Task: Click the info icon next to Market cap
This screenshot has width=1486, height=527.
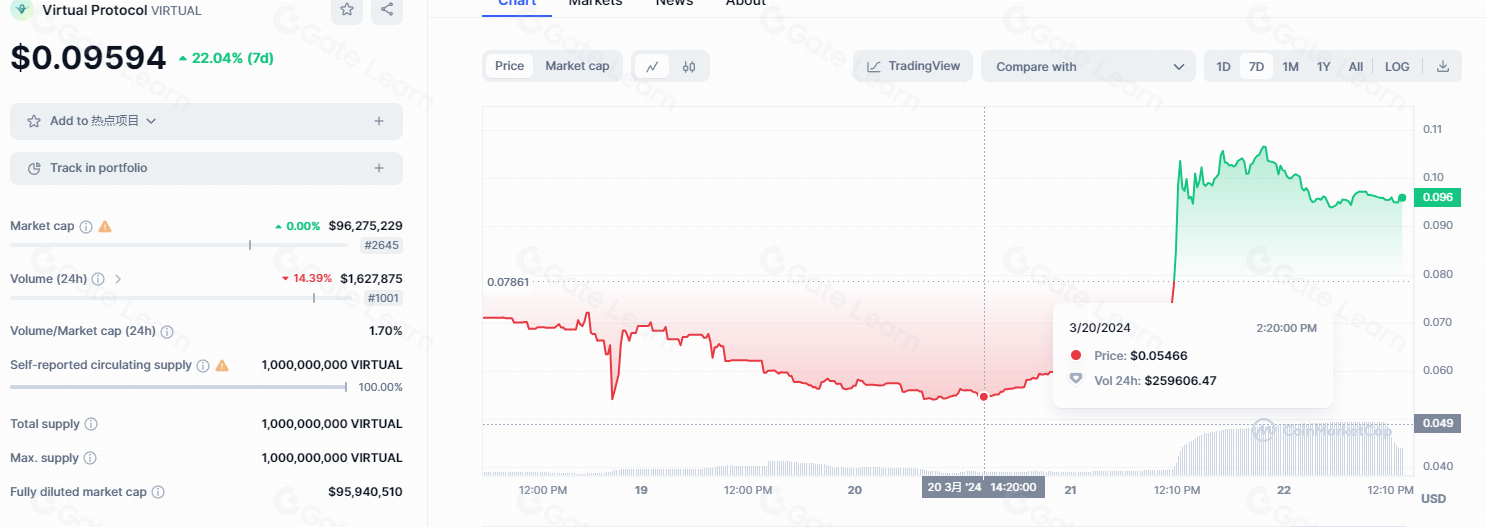Action: [86, 227]
